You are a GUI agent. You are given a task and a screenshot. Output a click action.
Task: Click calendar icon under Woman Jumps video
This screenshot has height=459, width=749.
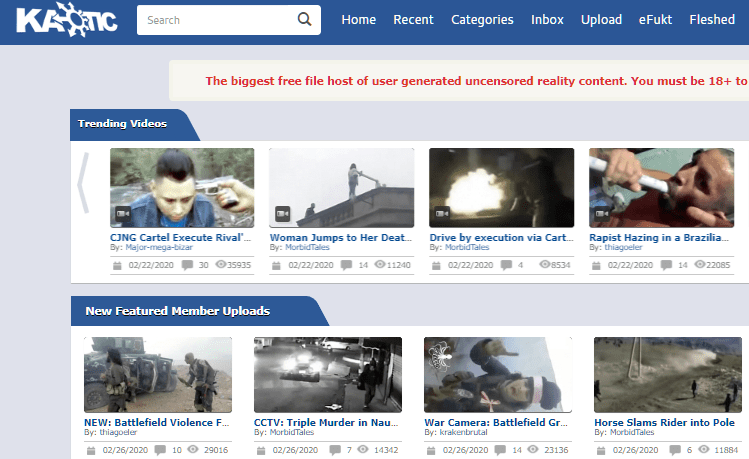(x=276, y=265)
